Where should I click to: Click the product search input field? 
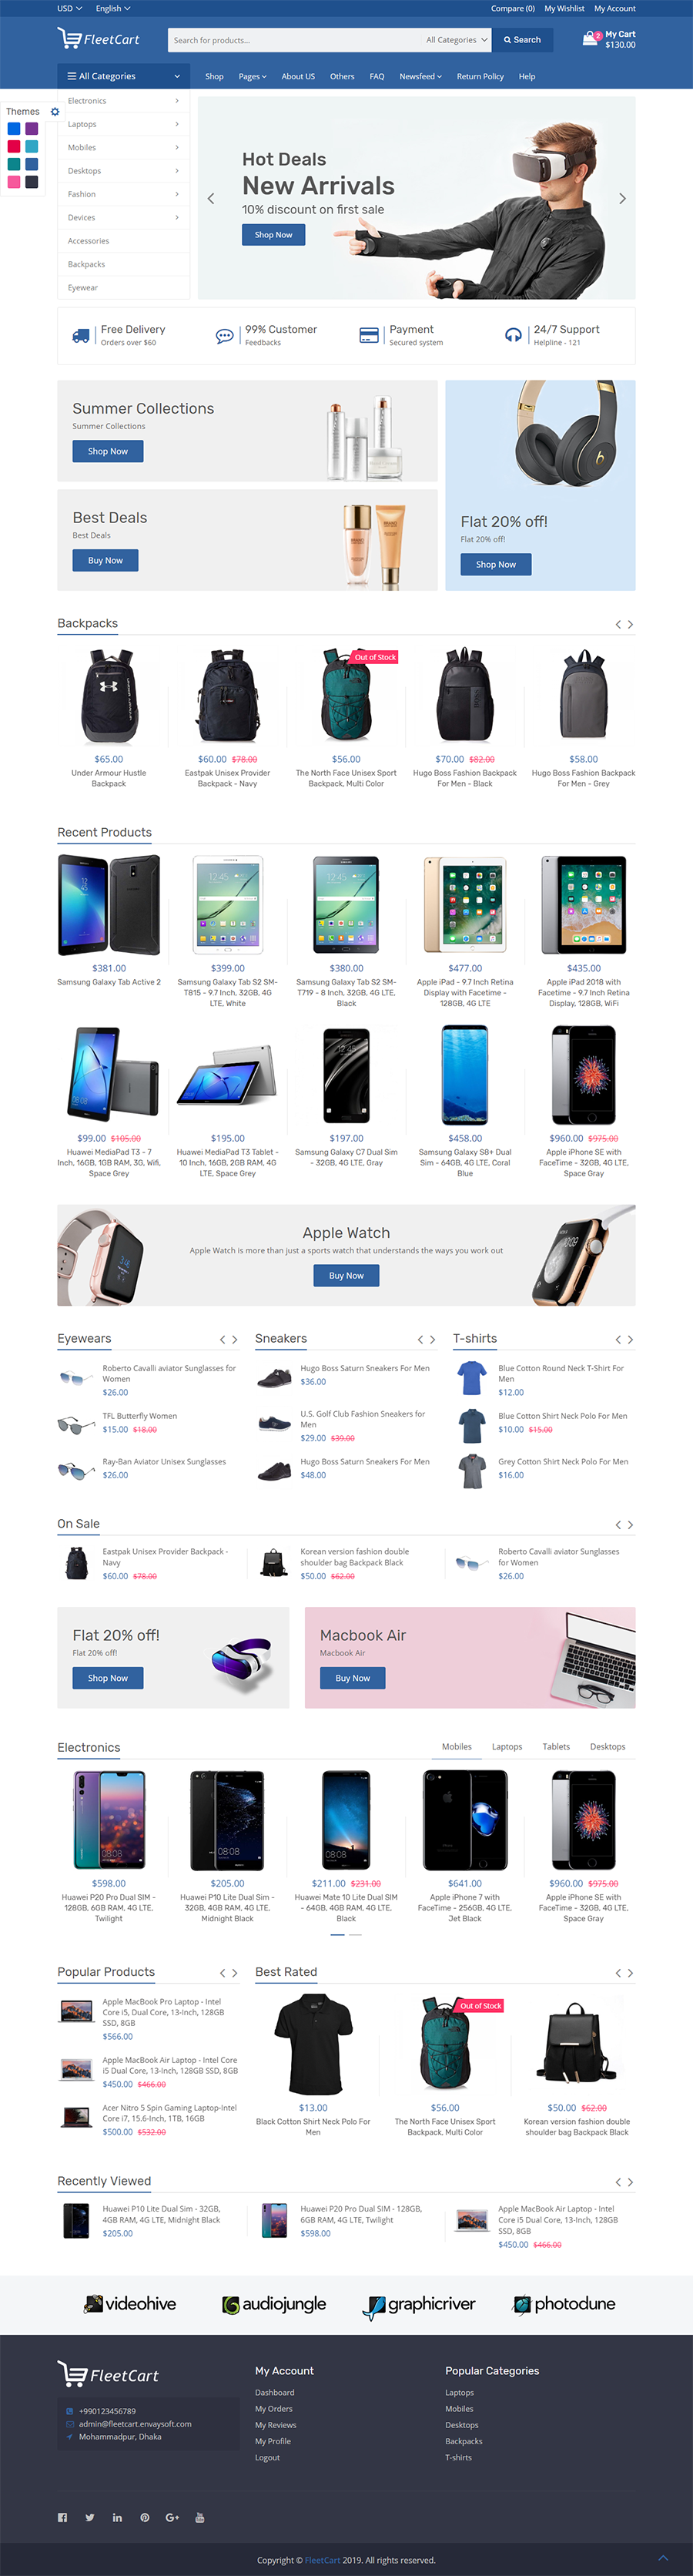(294, 40)
